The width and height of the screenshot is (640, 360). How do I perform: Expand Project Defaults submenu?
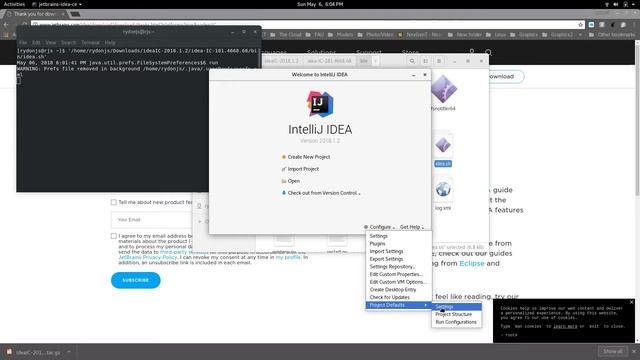[398, 305]
